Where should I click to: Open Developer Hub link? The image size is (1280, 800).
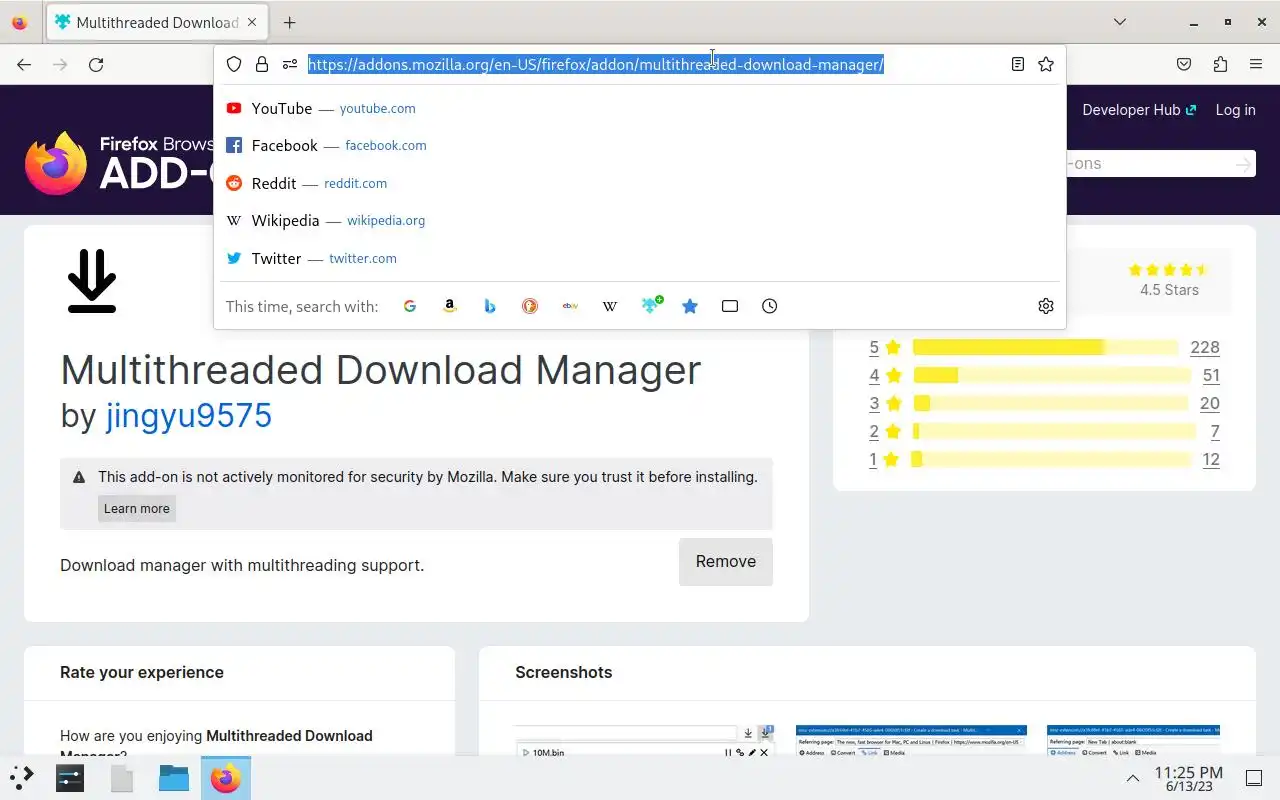[1139, 110]
